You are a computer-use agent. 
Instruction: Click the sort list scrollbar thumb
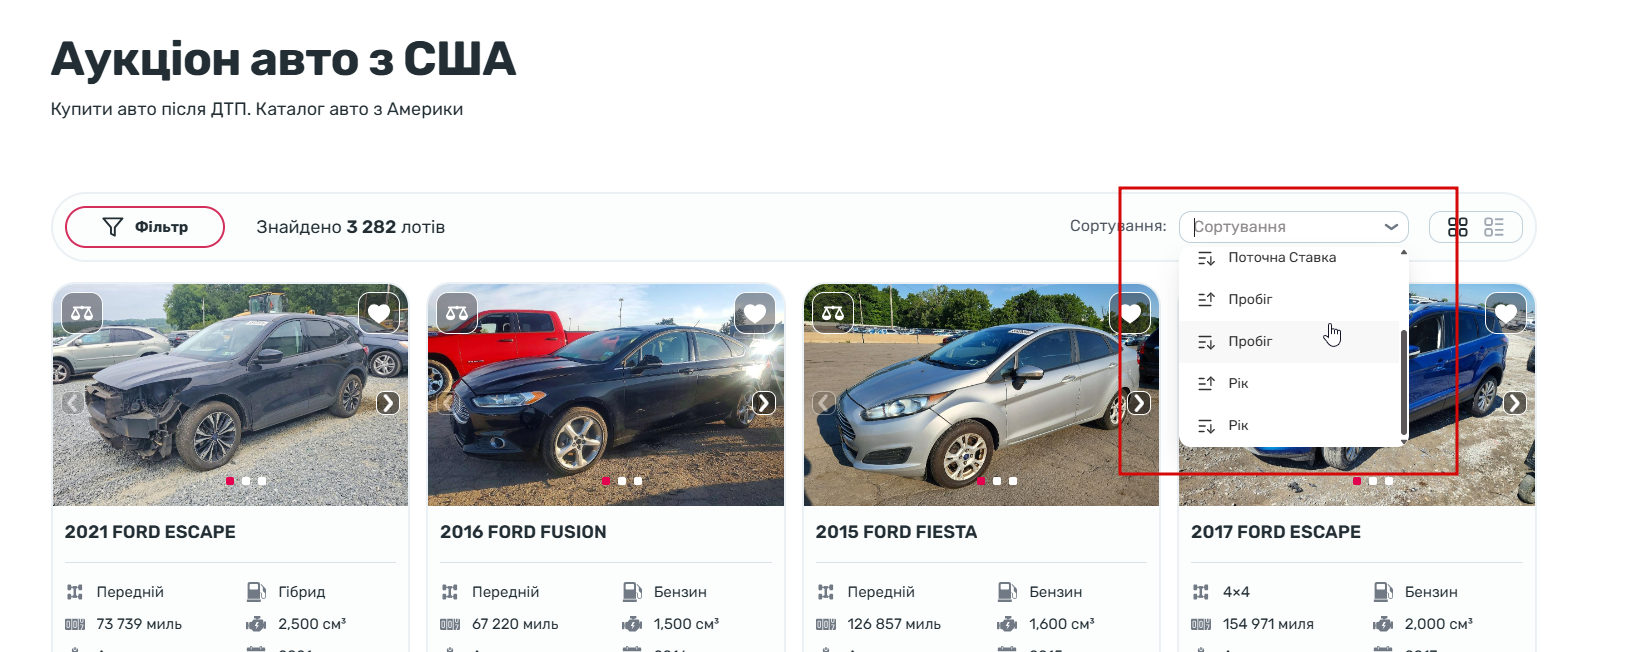[1404, 383]
